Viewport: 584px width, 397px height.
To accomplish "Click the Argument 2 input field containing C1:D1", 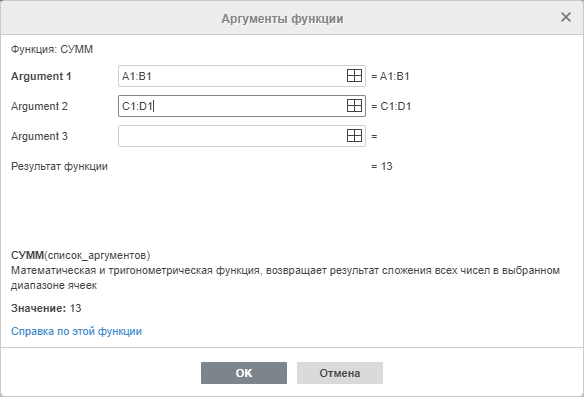I will click(x=242, y=106).
